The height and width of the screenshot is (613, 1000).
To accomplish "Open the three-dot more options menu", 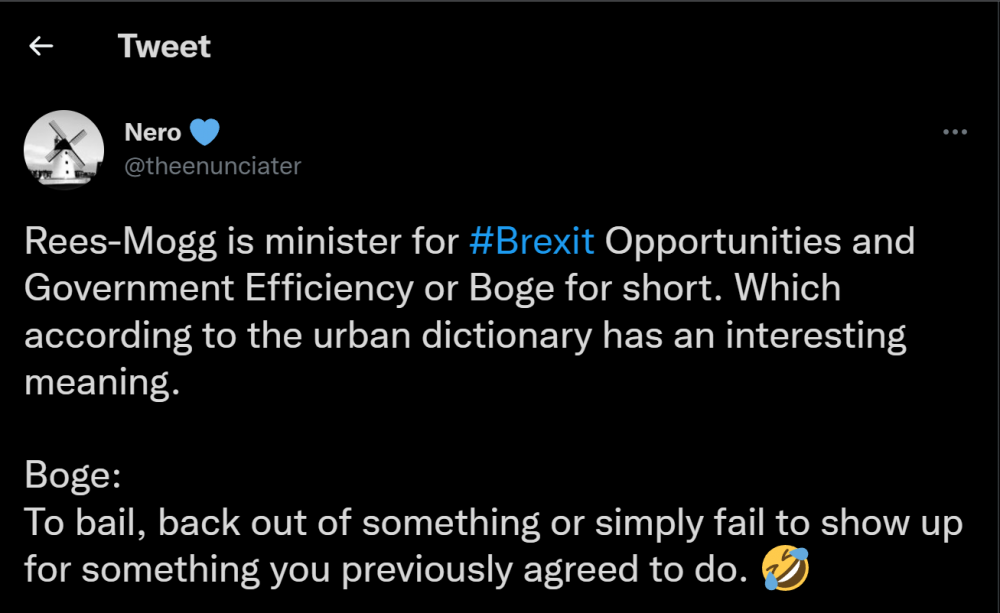I will (x=955, y=133).
